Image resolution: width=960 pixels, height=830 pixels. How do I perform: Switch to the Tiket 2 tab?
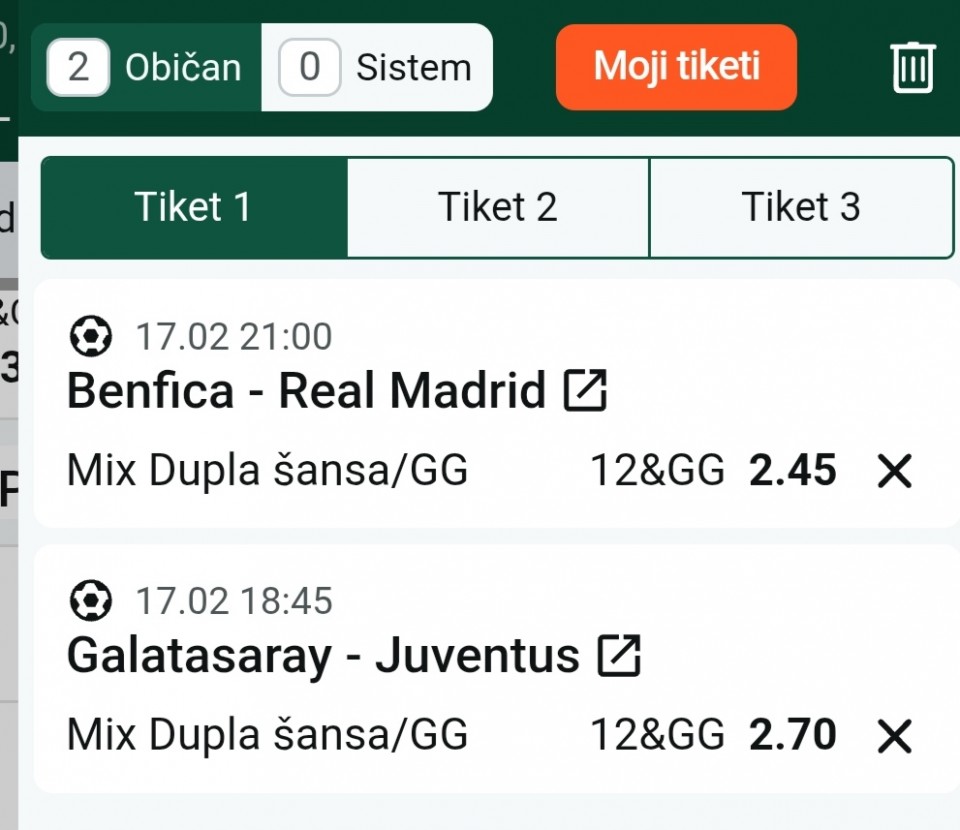[x=498, y=207]
